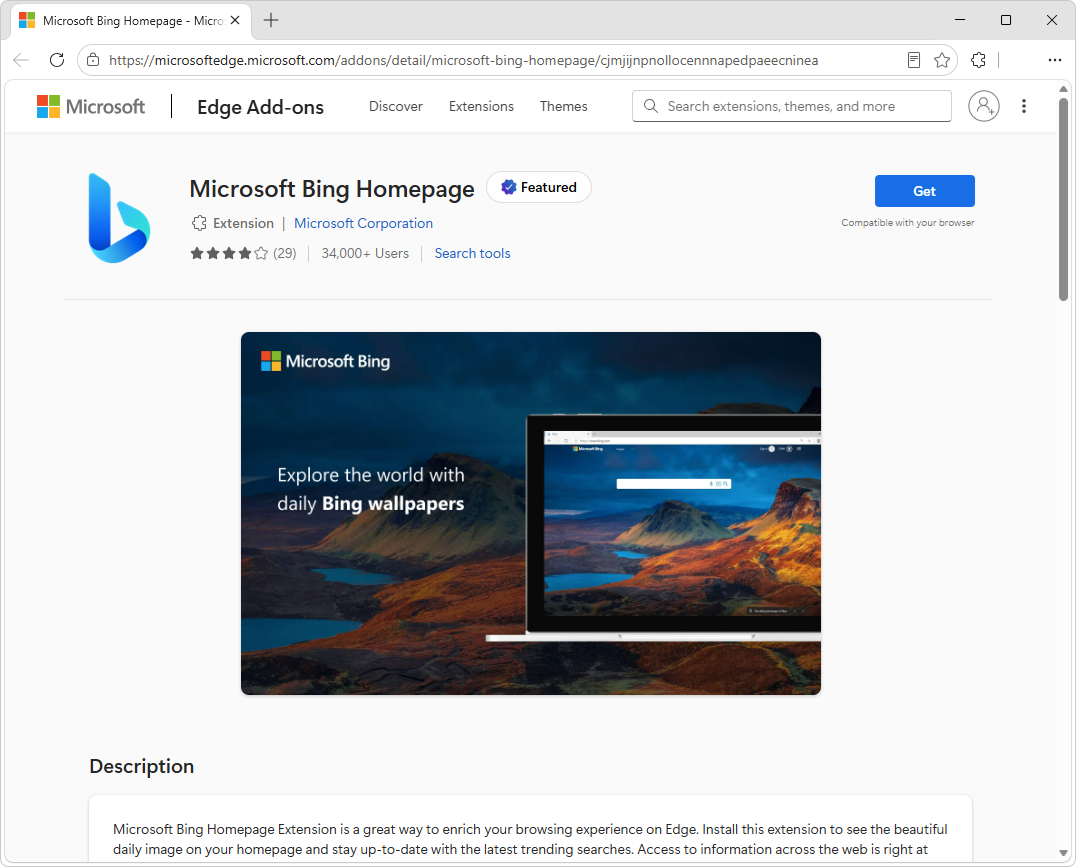Click 'Compatible with your browser' text

(x=907, y=222)
